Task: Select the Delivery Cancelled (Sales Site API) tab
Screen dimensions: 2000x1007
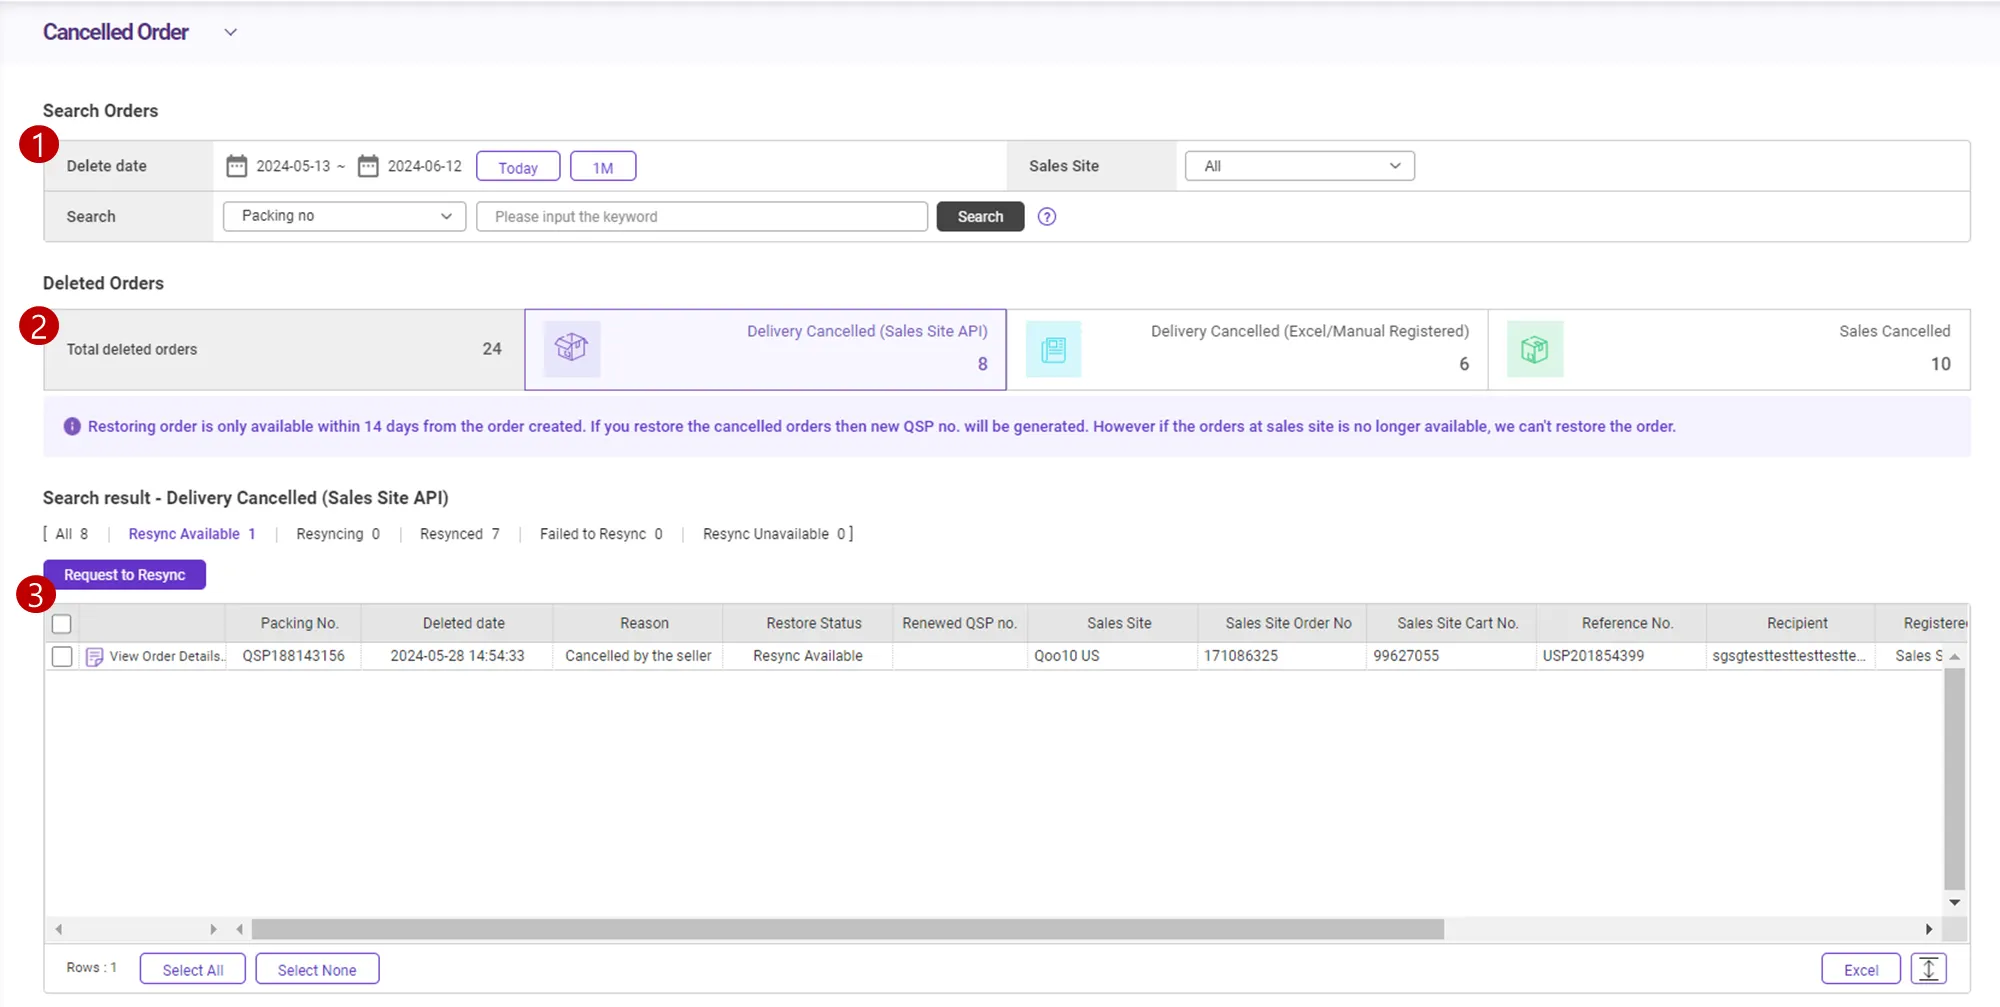Action: click(x=765, y=349)
